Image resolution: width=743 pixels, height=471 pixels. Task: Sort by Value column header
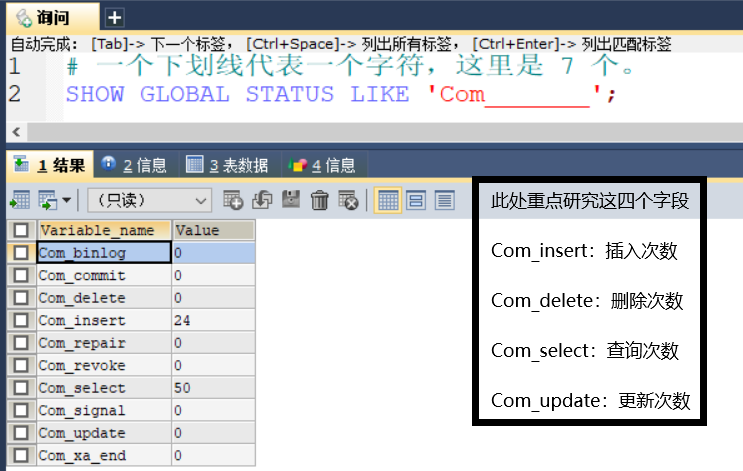tap(214, 230)
